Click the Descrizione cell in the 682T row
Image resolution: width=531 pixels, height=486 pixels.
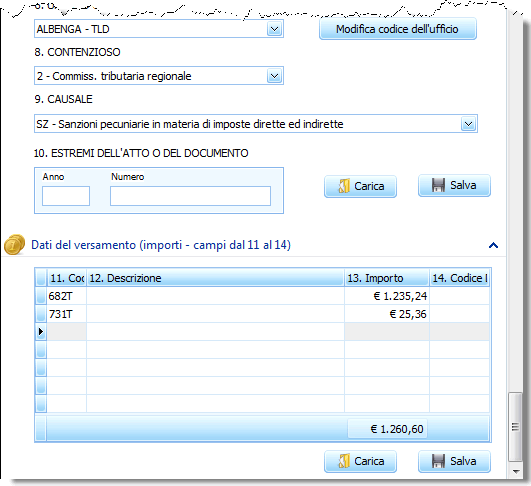pyautogui.click(x=215, y=296)
